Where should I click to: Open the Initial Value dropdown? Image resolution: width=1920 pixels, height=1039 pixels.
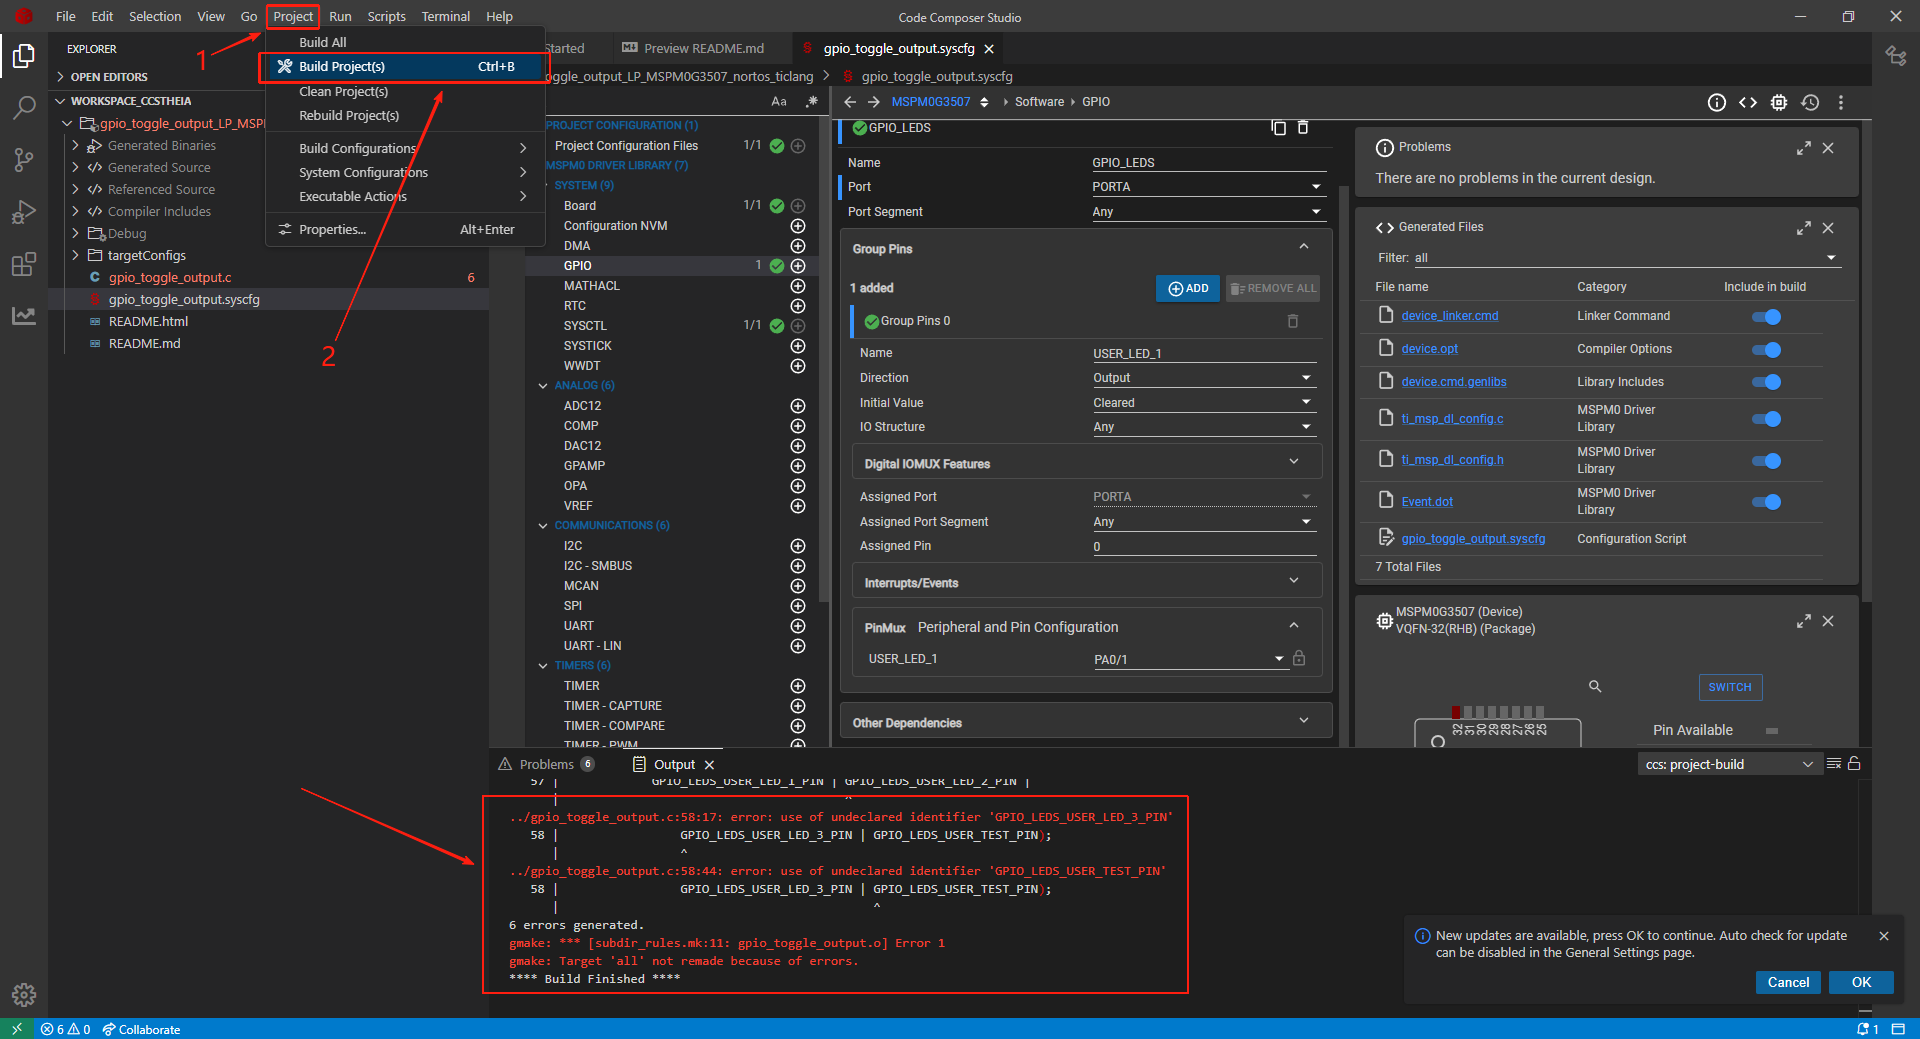(x=1203, y=403)
